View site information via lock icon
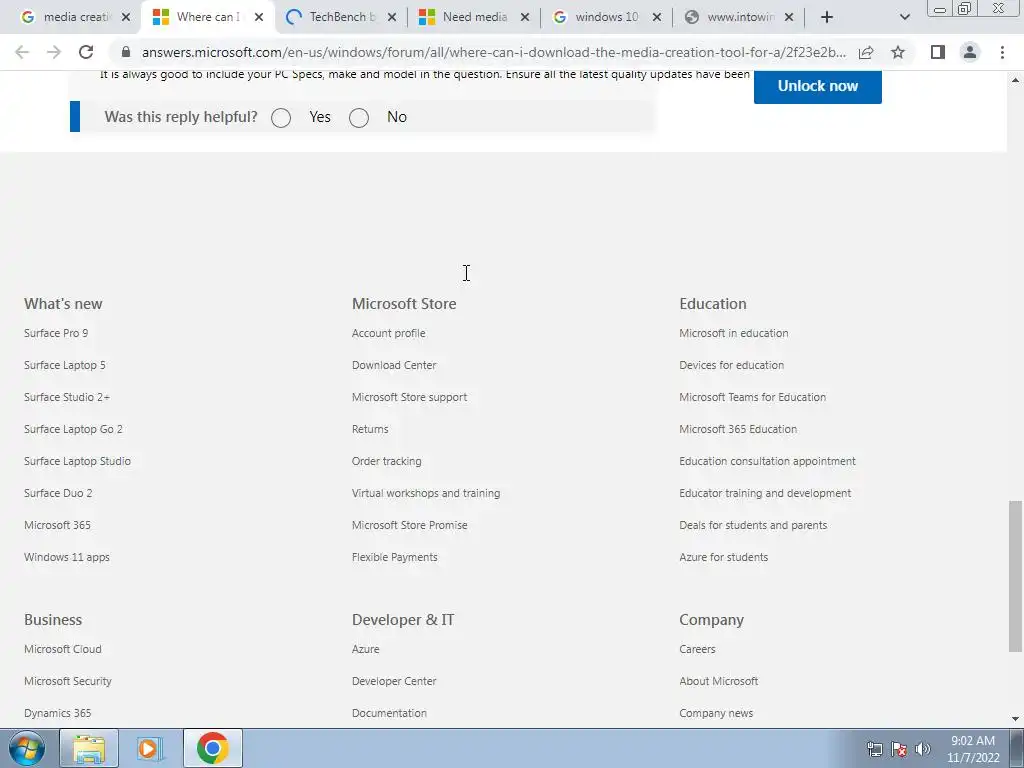Screen dimensions: 1024x768 [x=126, y=52]
